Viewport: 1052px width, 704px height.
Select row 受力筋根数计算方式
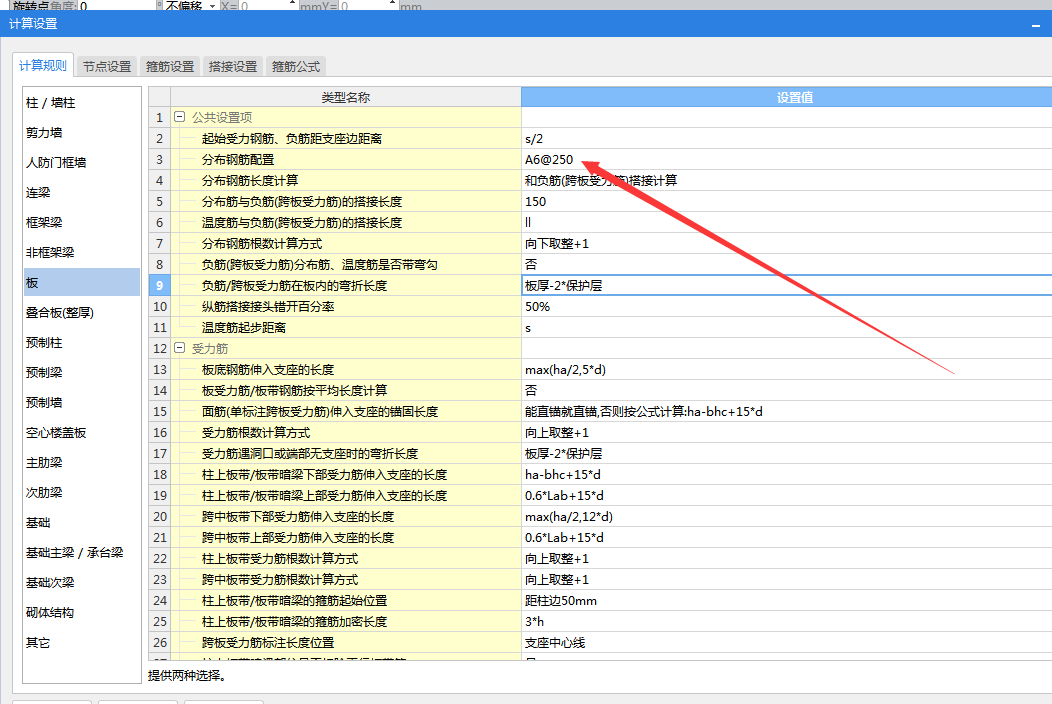pos(346,432)
